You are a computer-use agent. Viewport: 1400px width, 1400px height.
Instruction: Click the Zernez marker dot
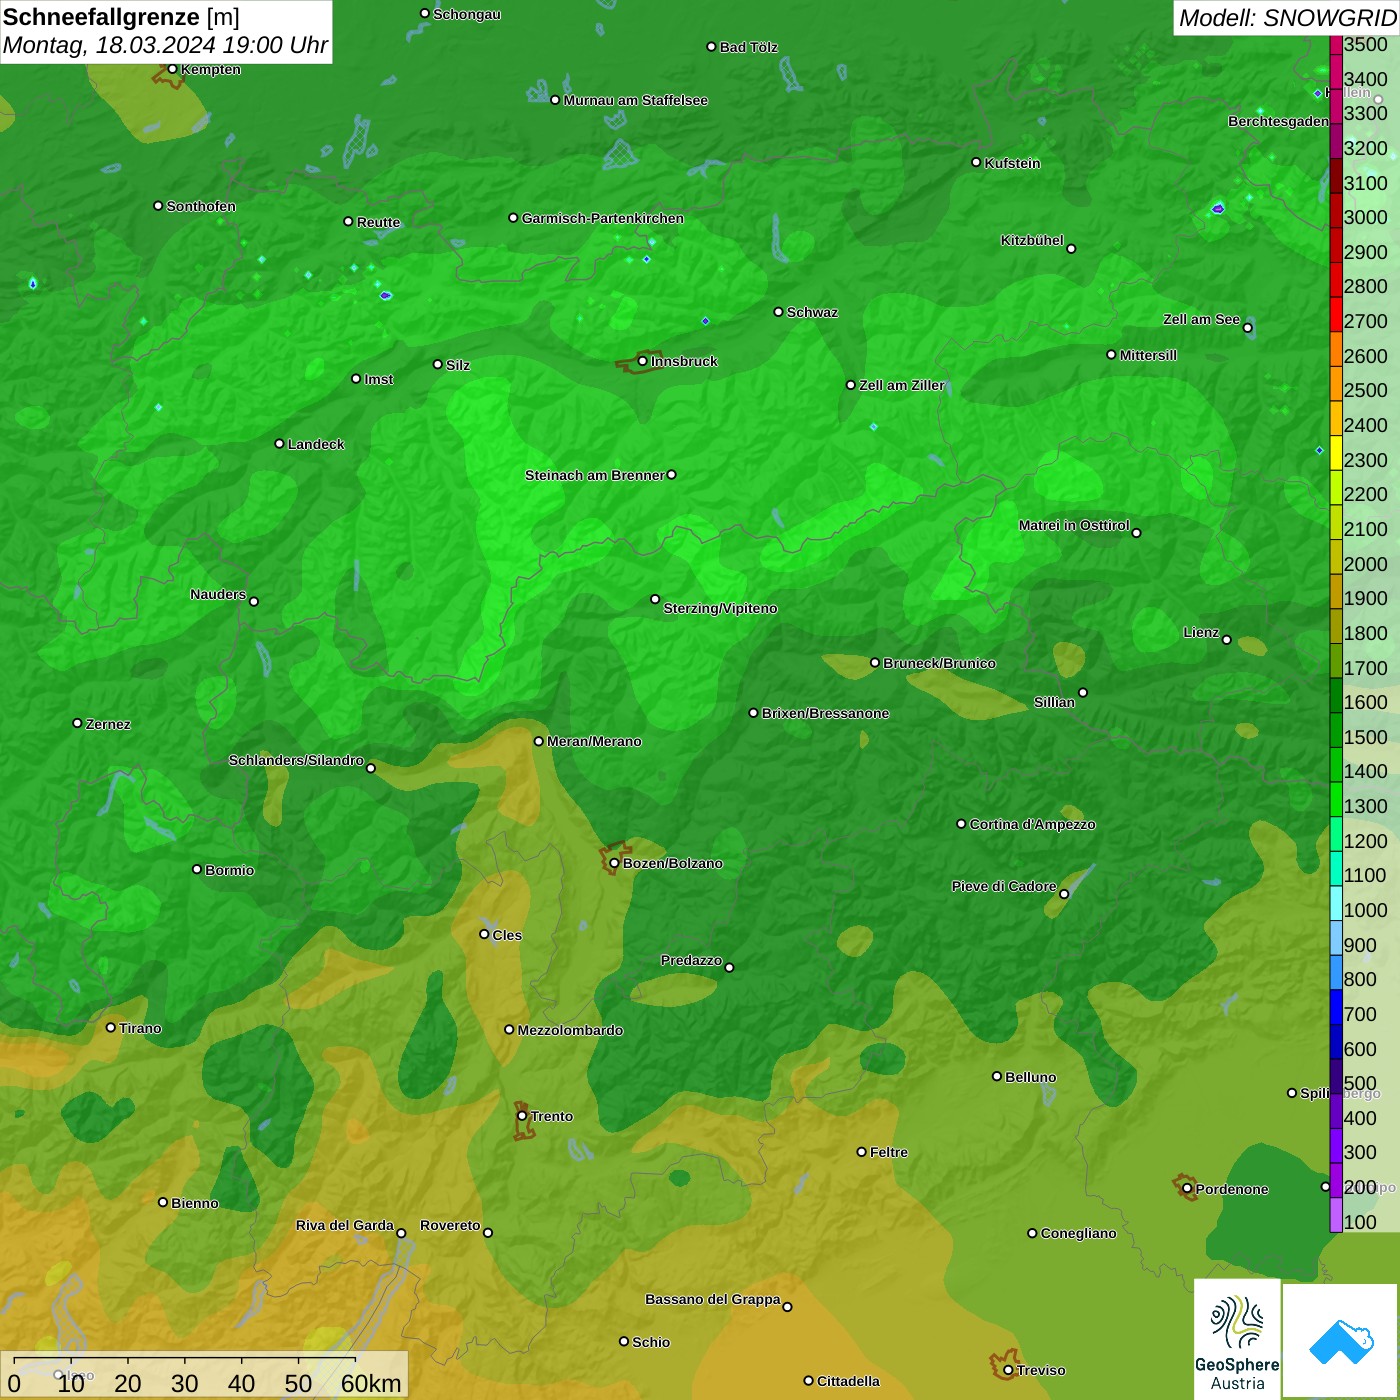[77, 723]
